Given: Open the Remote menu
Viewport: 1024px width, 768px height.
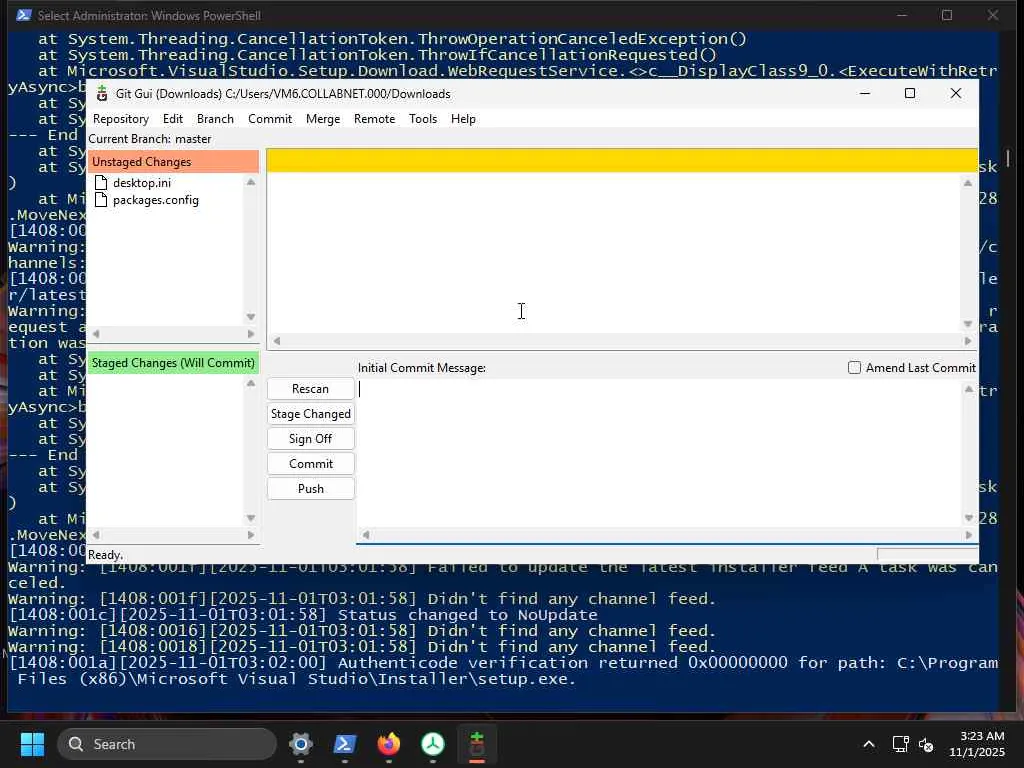Looking at the screenshot, I should (x=374, y=119).
